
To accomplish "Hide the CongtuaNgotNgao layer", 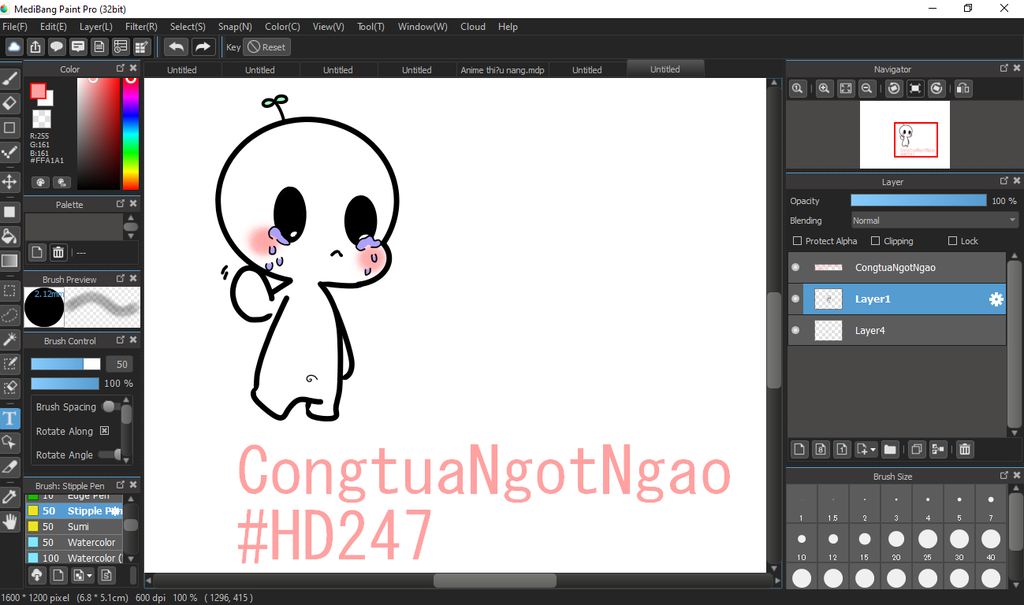I will pyautogui.click(x=795, y=267).
